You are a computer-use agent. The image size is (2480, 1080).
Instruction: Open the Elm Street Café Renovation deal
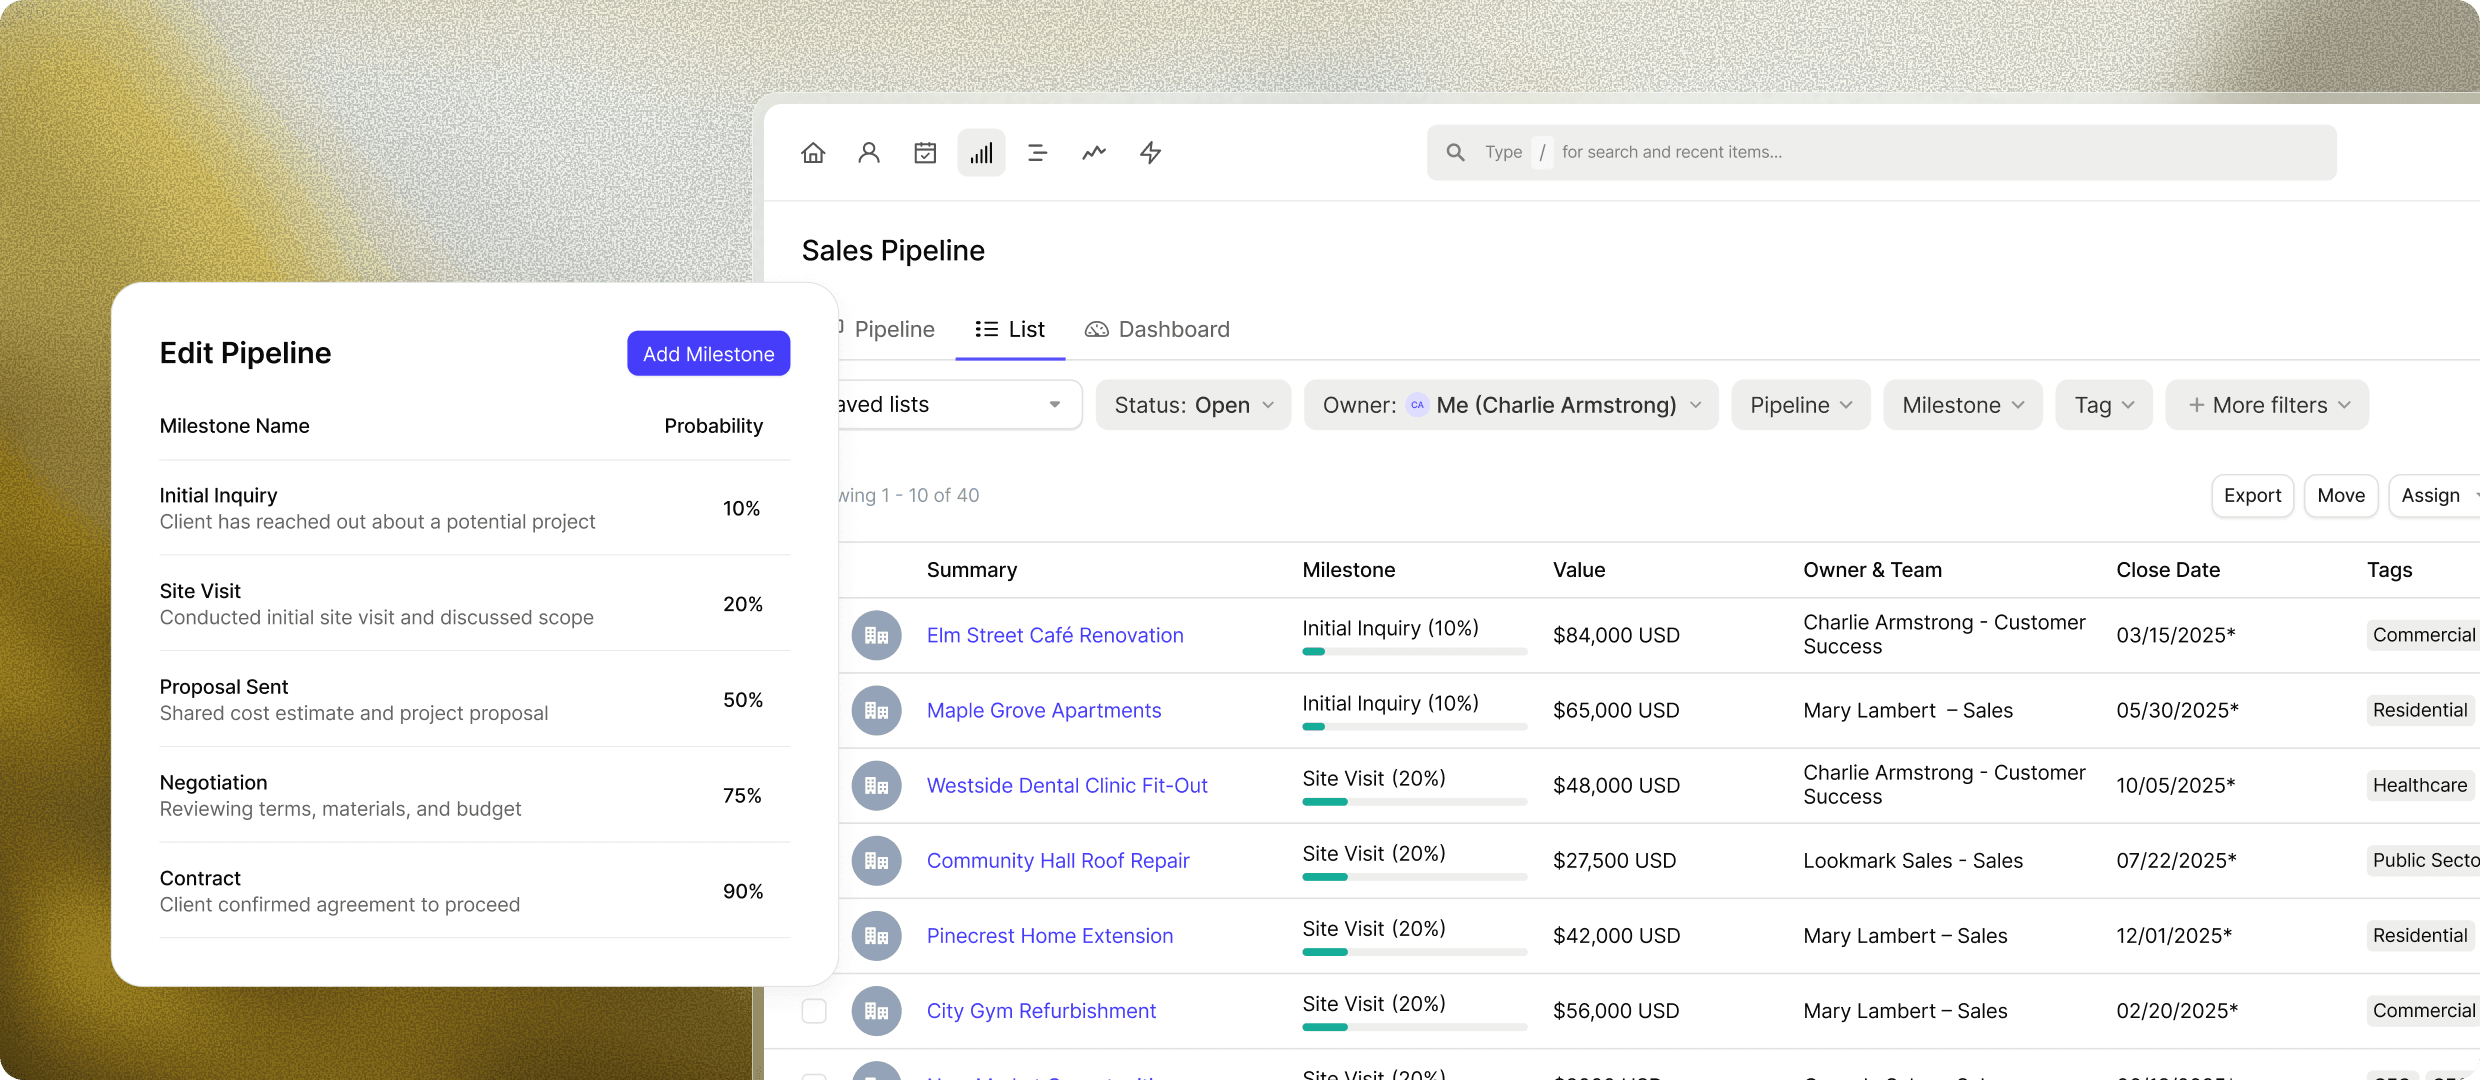click(1054, 635)
